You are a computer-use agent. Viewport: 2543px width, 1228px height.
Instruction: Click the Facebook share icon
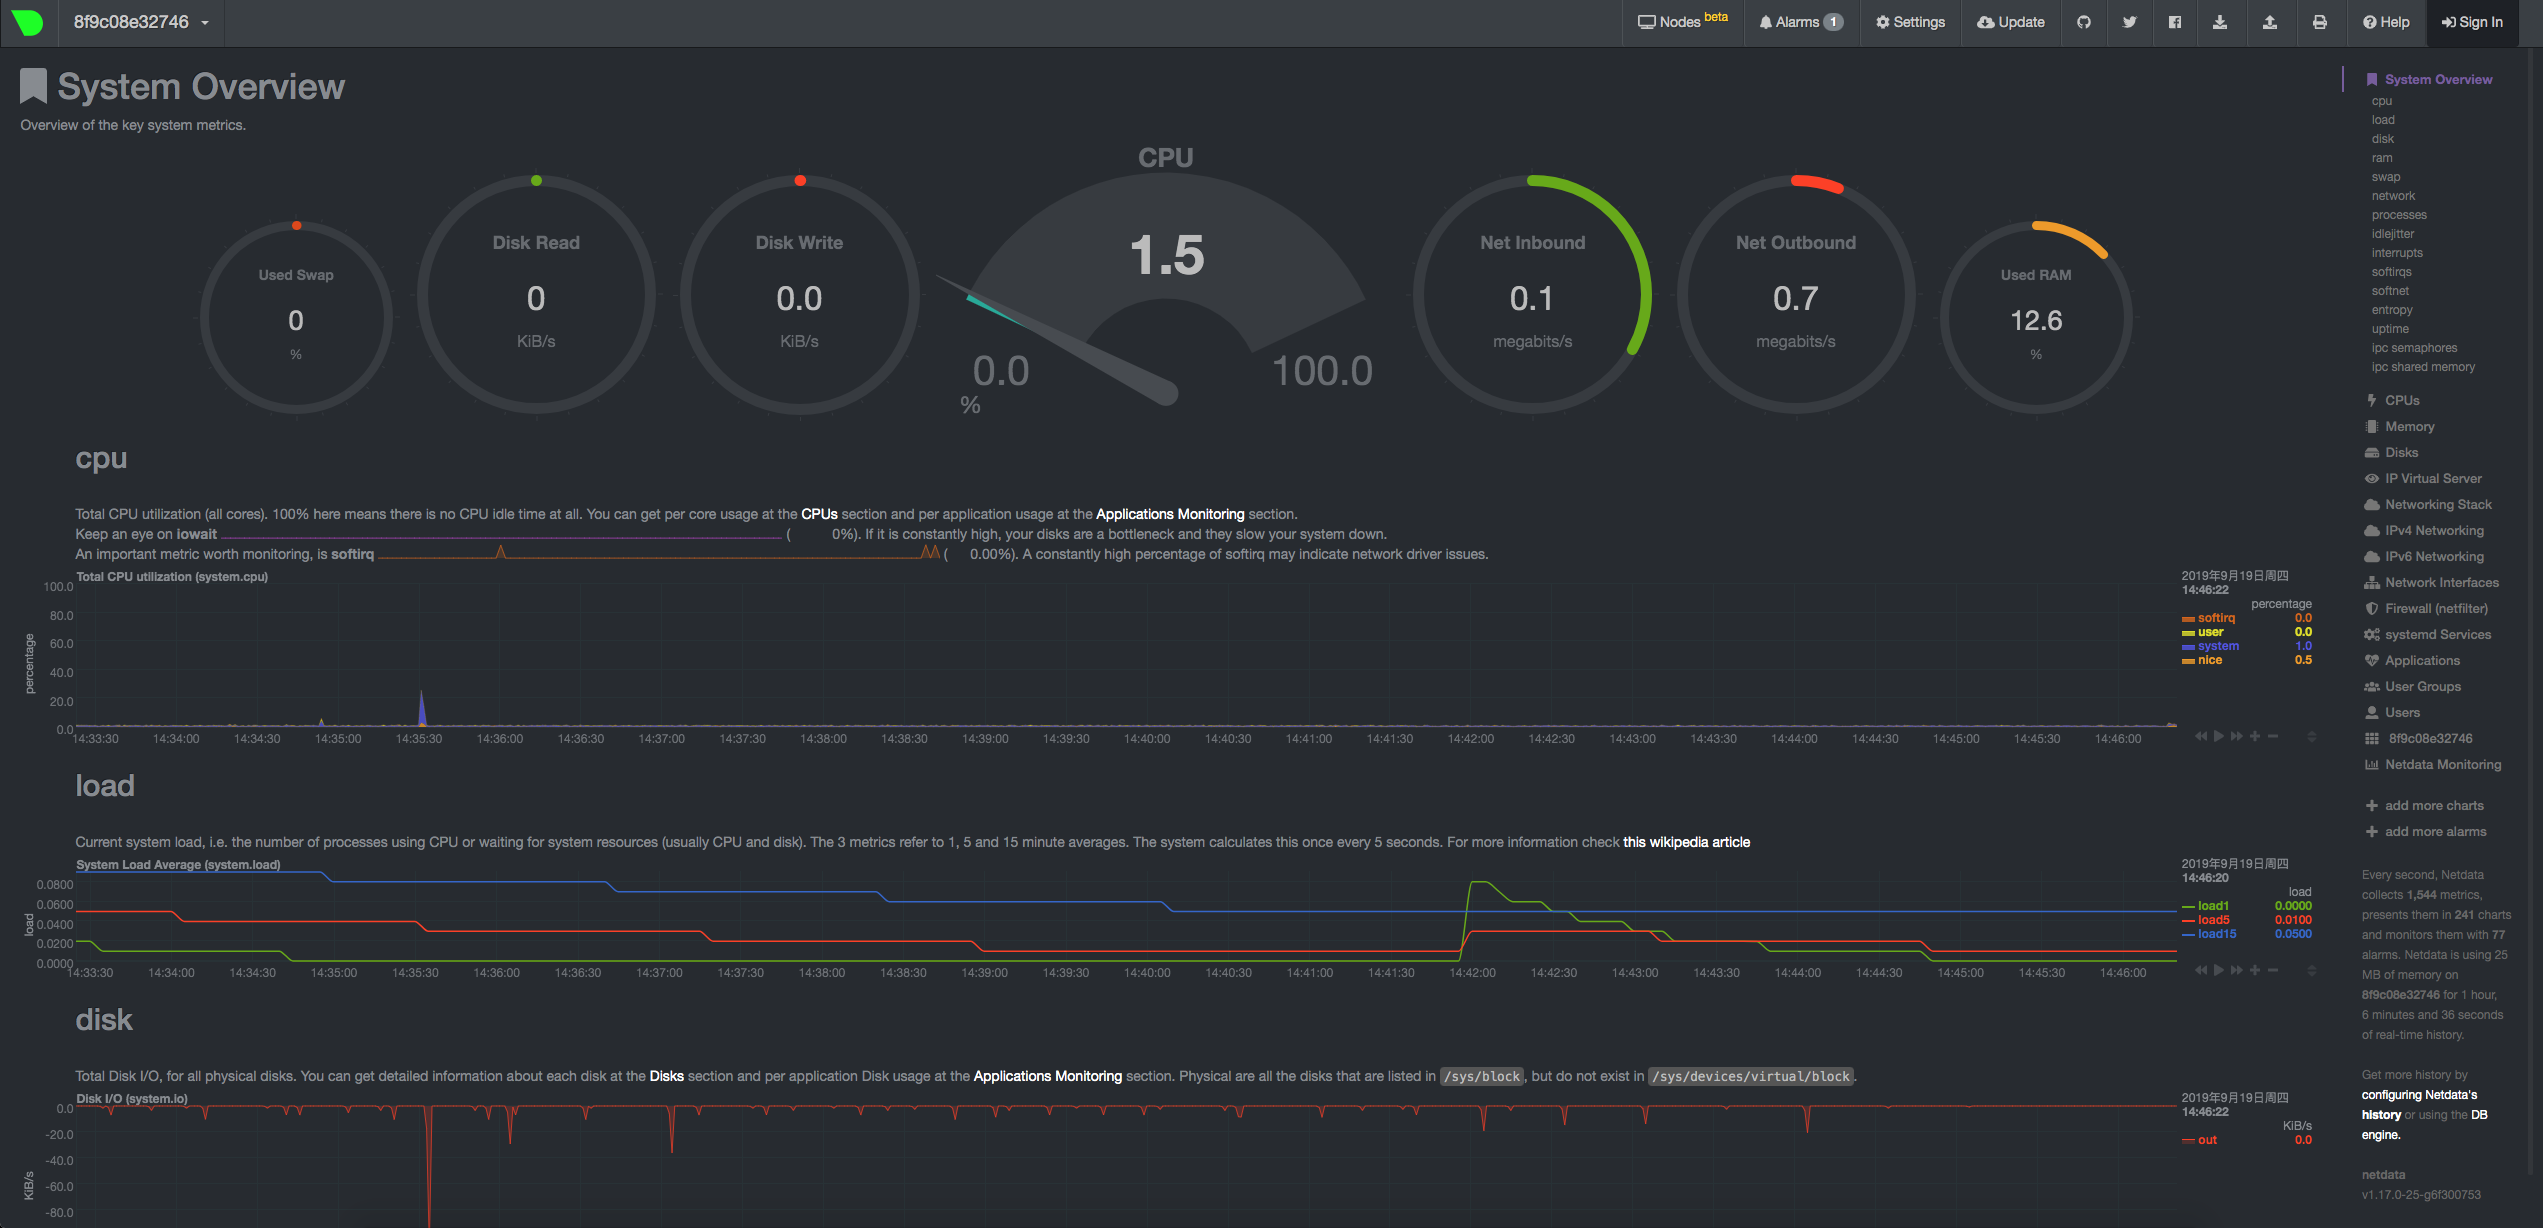pos(2175,22)
